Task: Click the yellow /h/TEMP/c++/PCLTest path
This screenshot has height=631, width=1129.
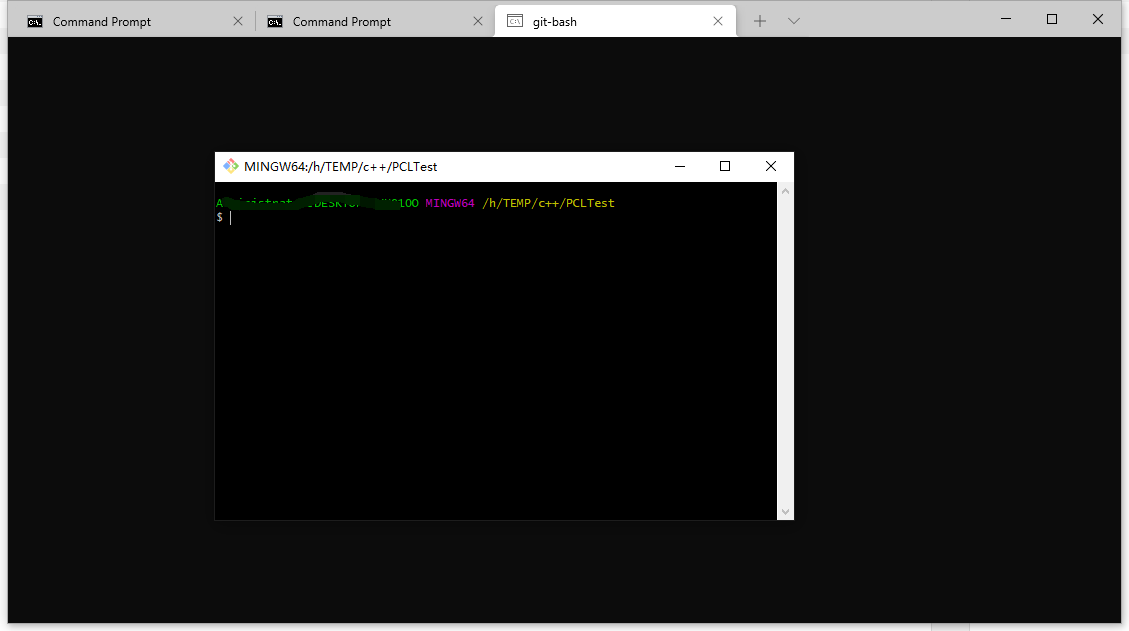Action: click(x=548, y=203)
